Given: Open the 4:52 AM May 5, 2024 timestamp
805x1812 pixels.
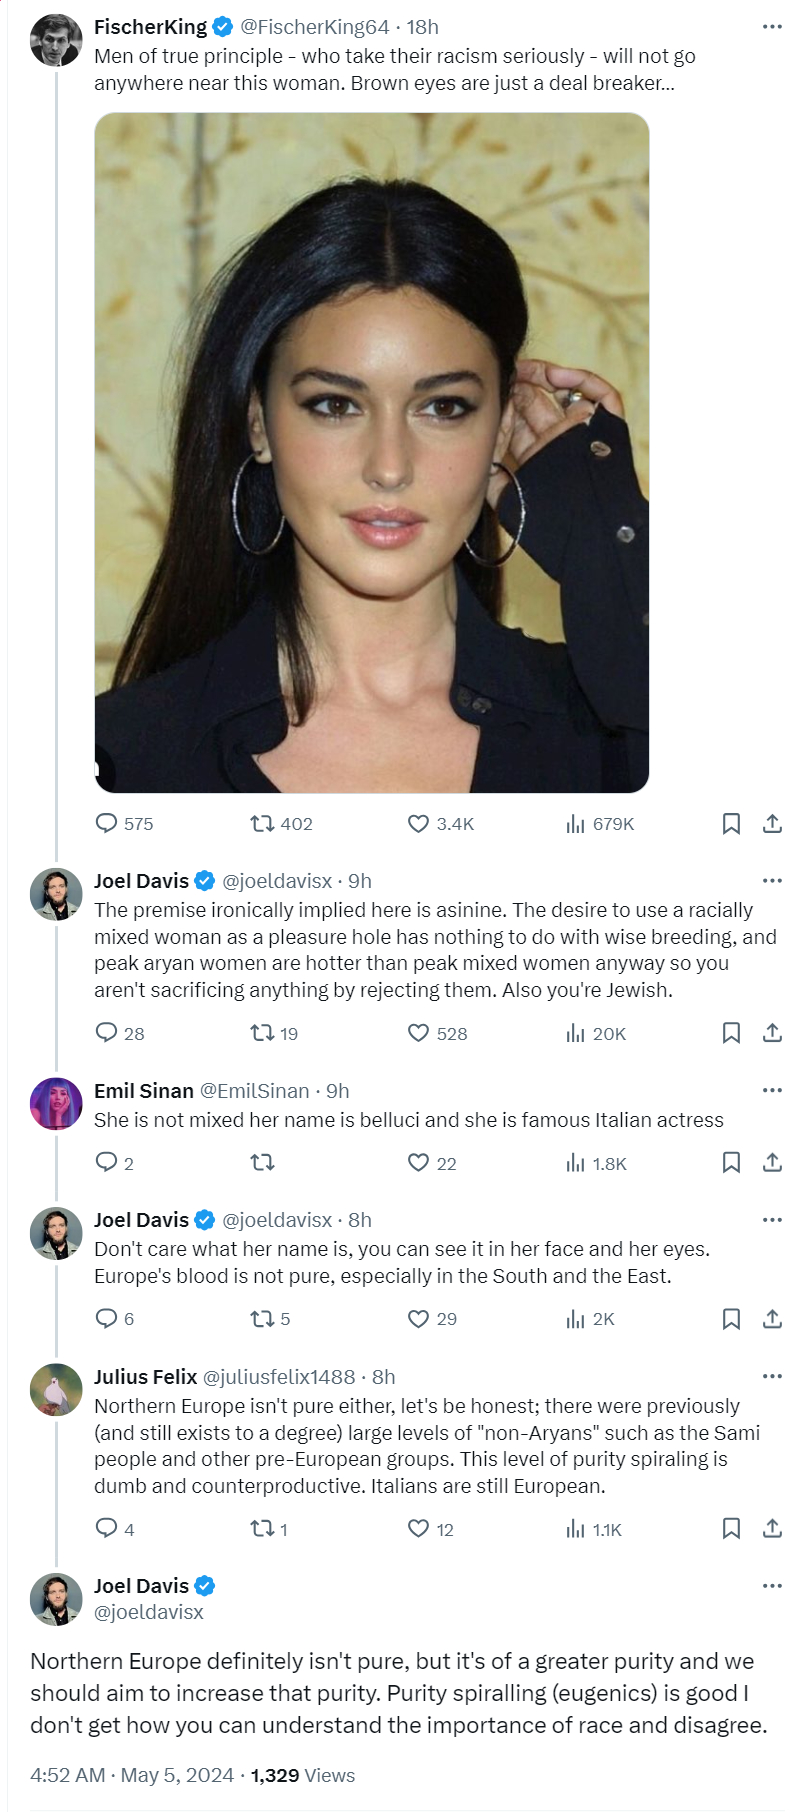Looking at the screenshot, I should [132, 1775].
